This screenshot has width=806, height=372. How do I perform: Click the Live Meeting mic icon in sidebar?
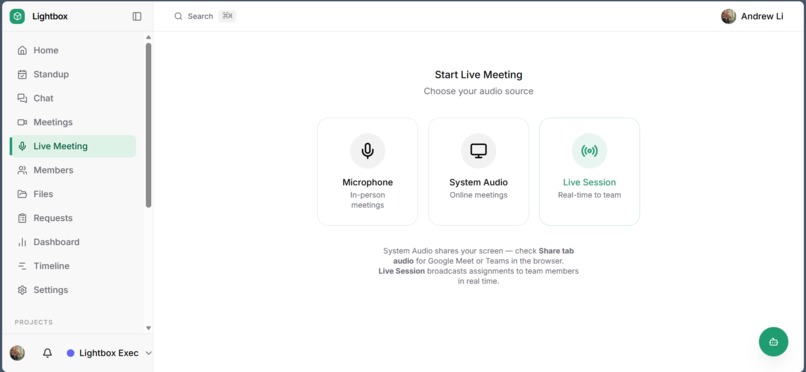pyautogui.click(x=22, y=146)
